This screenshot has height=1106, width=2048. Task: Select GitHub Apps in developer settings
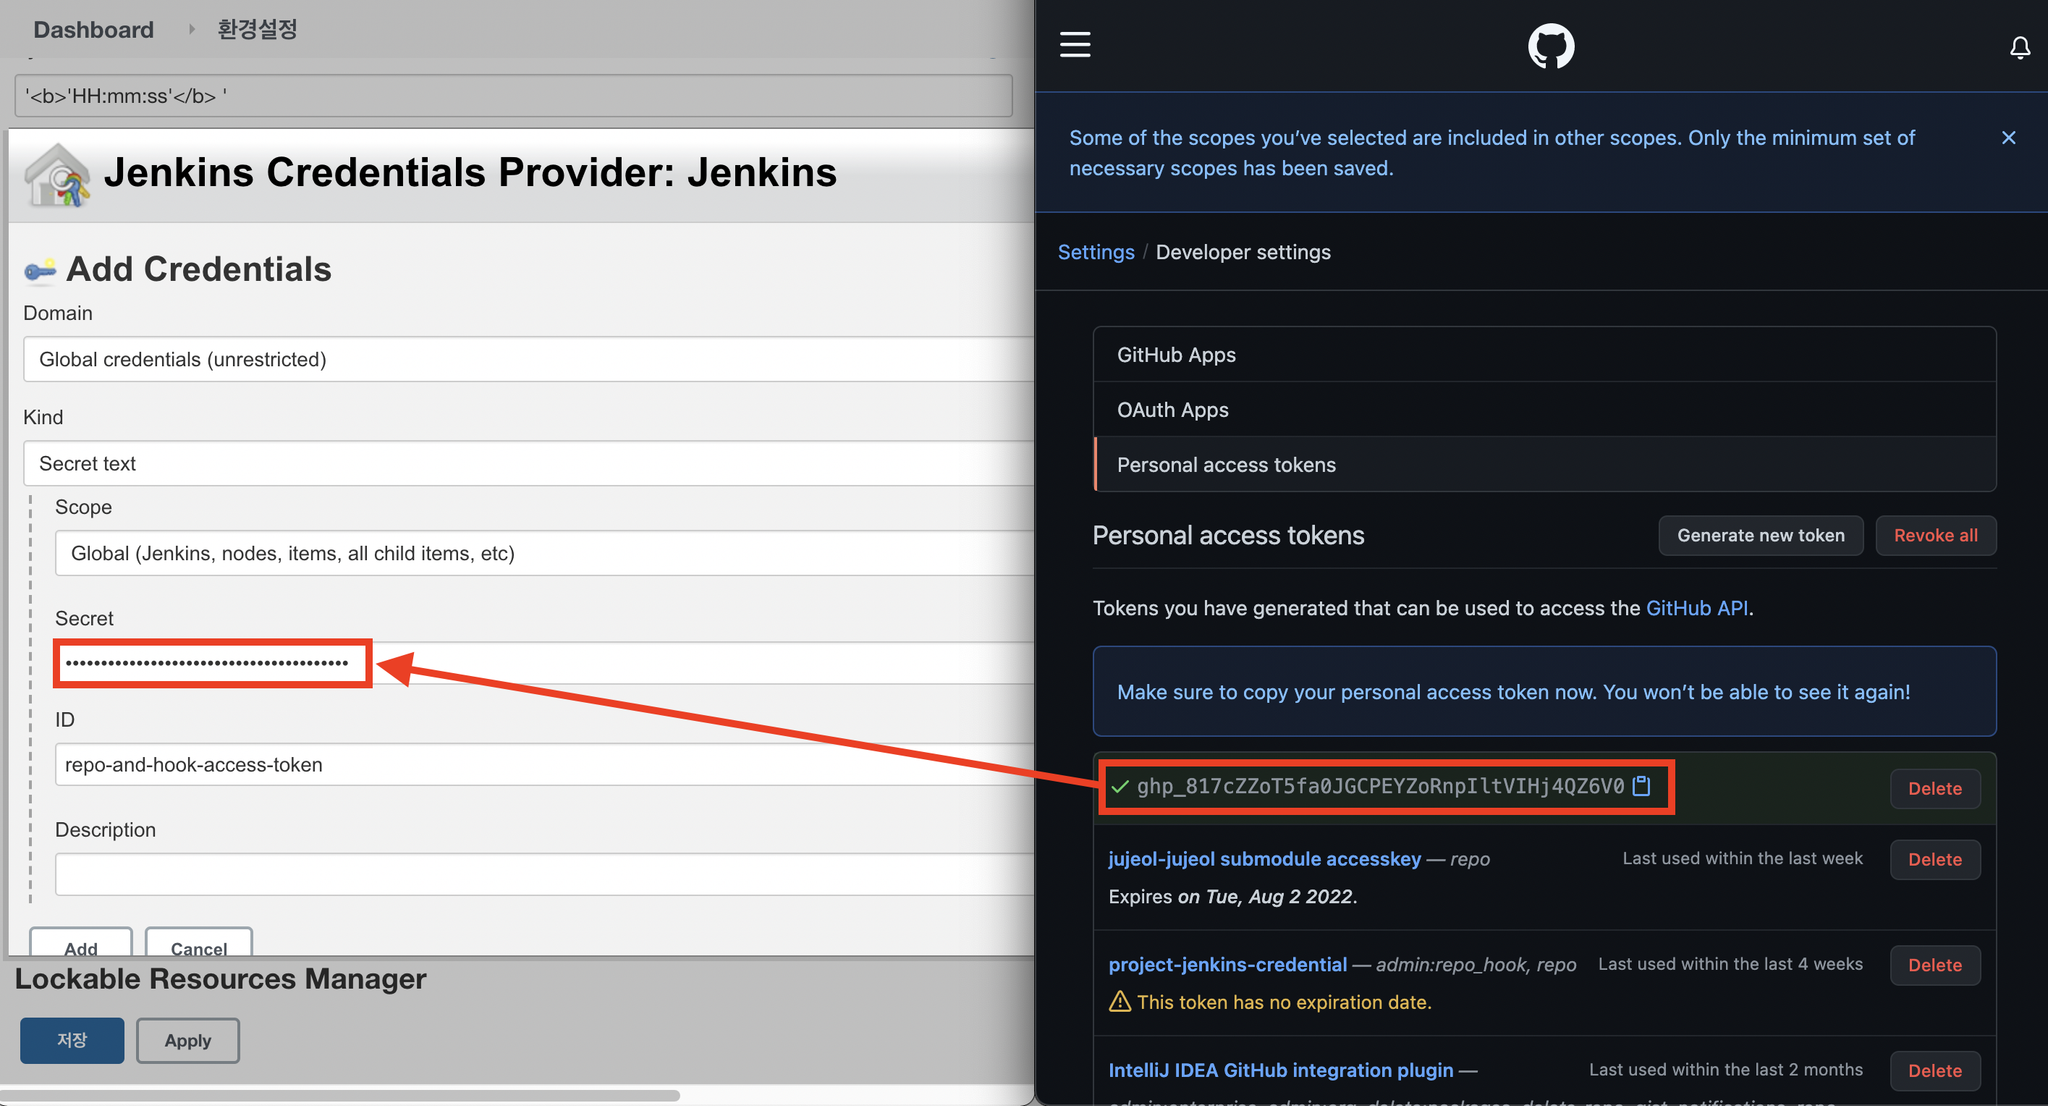click(x=1545, y=355)
